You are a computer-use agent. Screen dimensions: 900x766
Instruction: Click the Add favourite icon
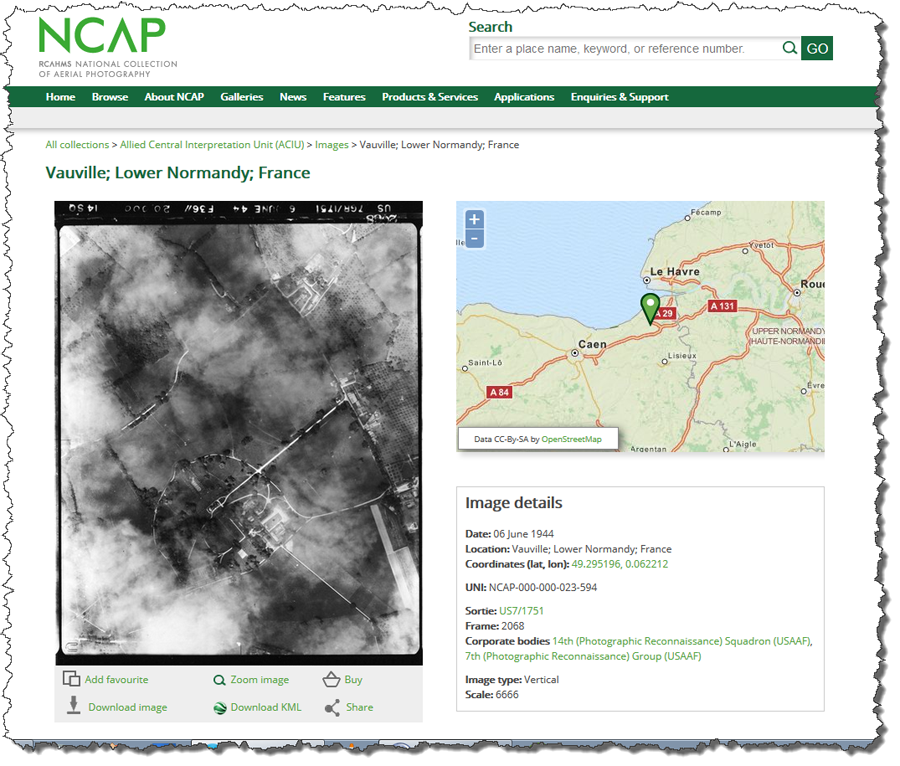71,678
